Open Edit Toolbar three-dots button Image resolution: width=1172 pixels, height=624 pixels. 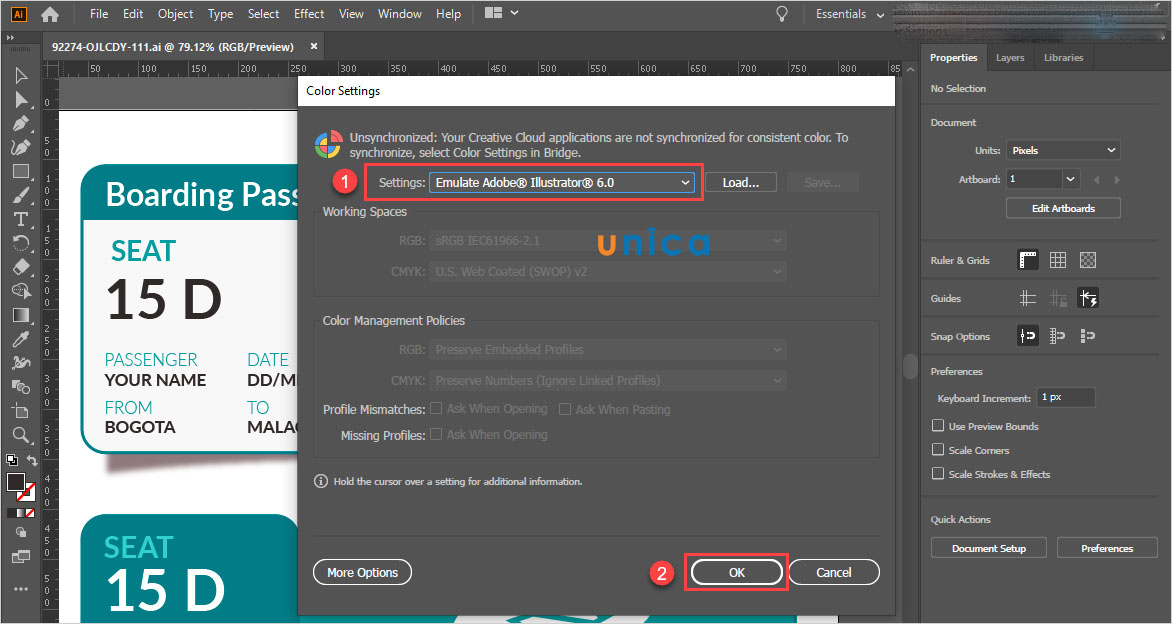click(x=21, y=589)
